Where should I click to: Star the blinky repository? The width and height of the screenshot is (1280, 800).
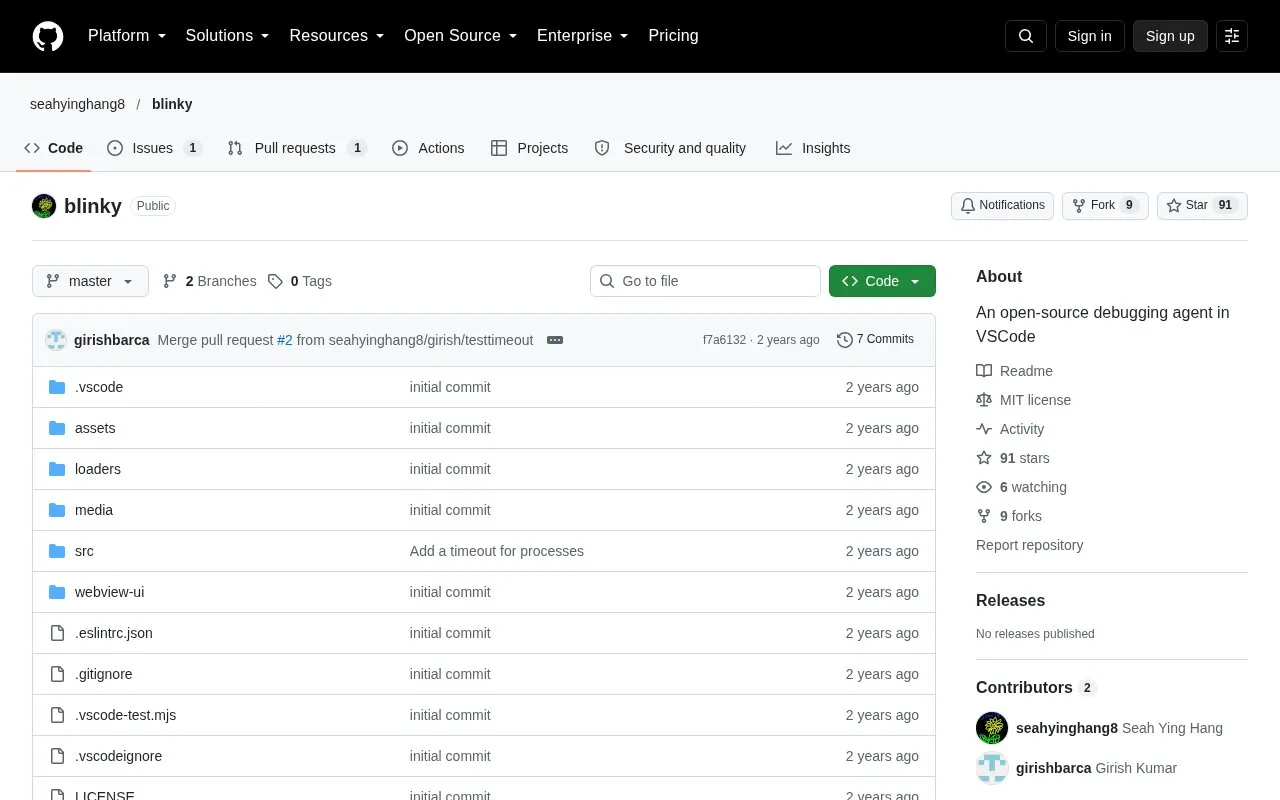(x=1202, y=206)
